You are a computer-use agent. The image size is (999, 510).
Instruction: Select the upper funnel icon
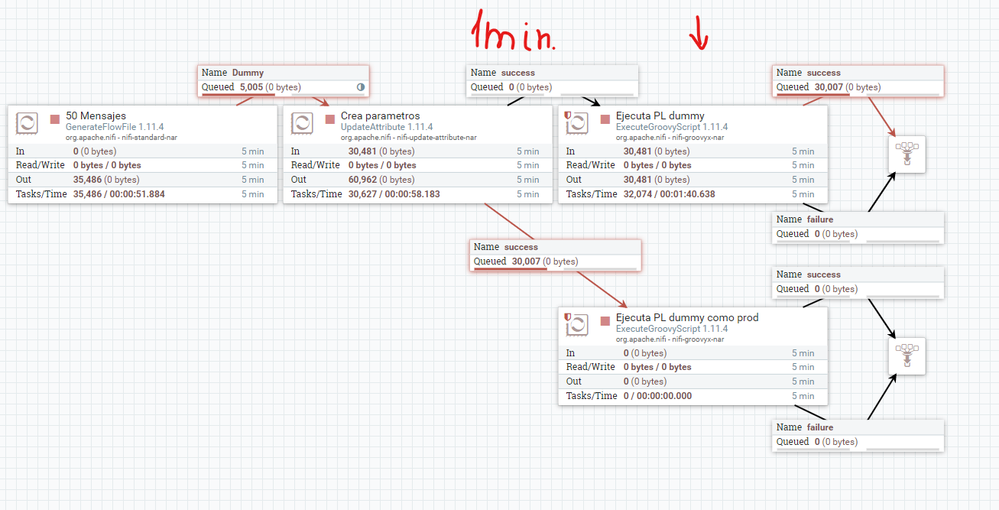[x=907, y=154]
